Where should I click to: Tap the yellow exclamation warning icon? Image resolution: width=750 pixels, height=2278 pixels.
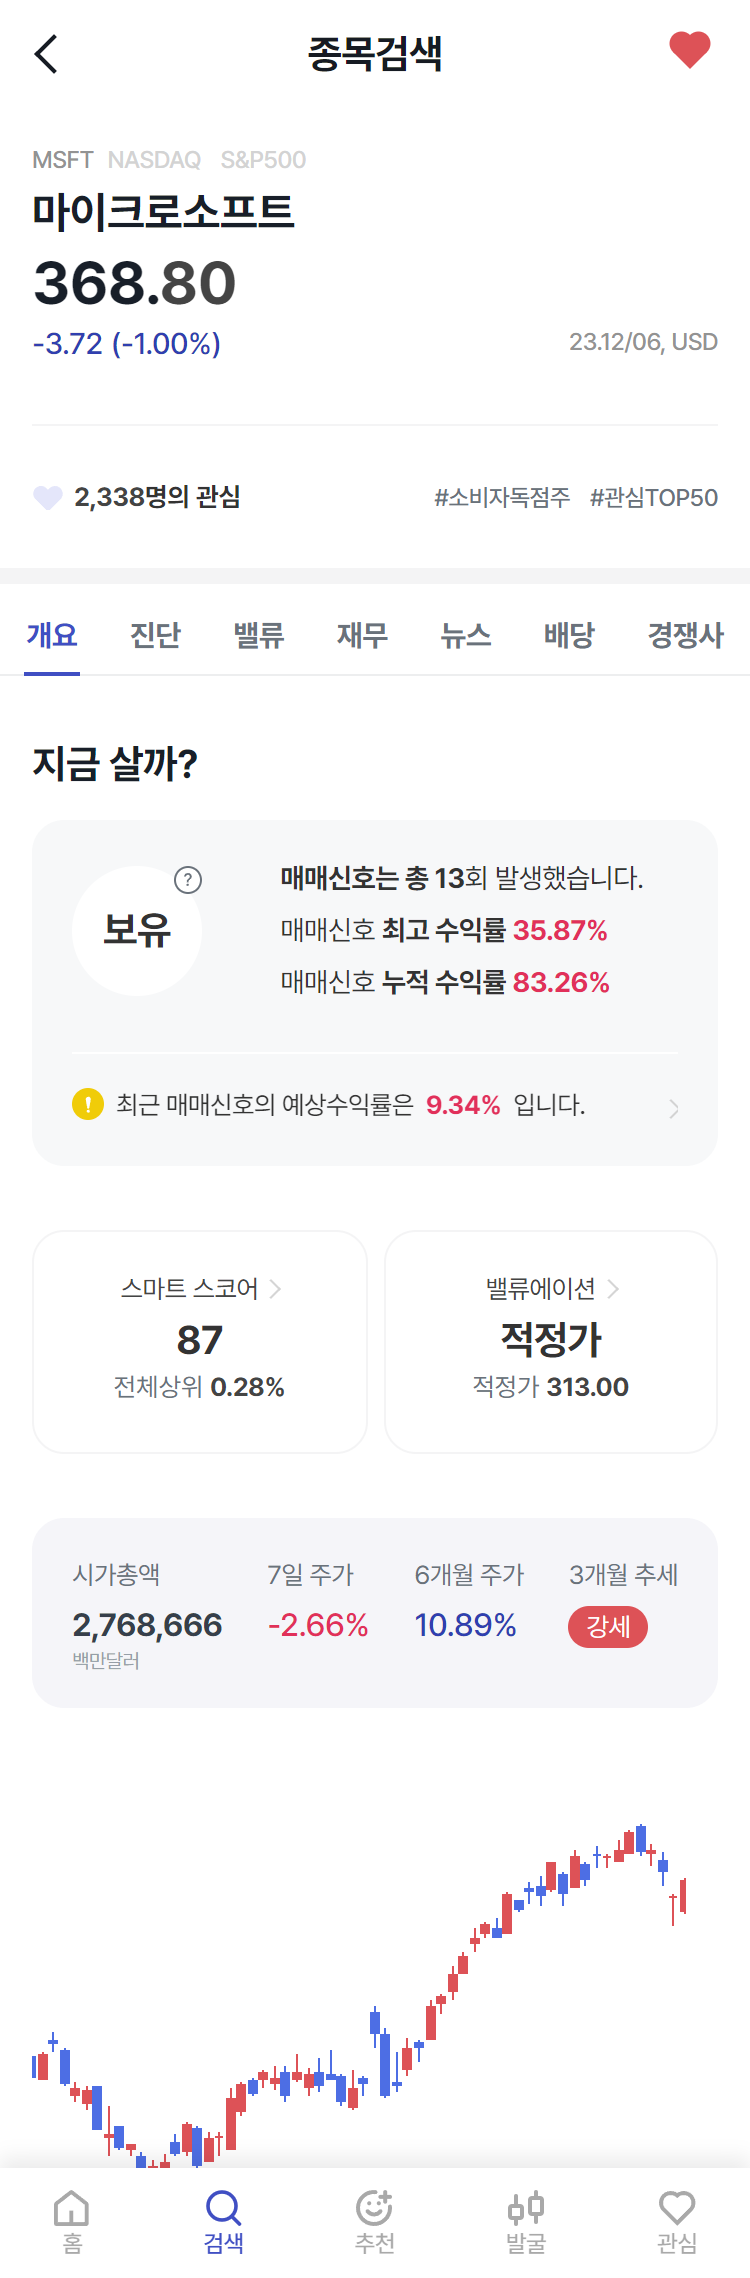[88, 1104]
